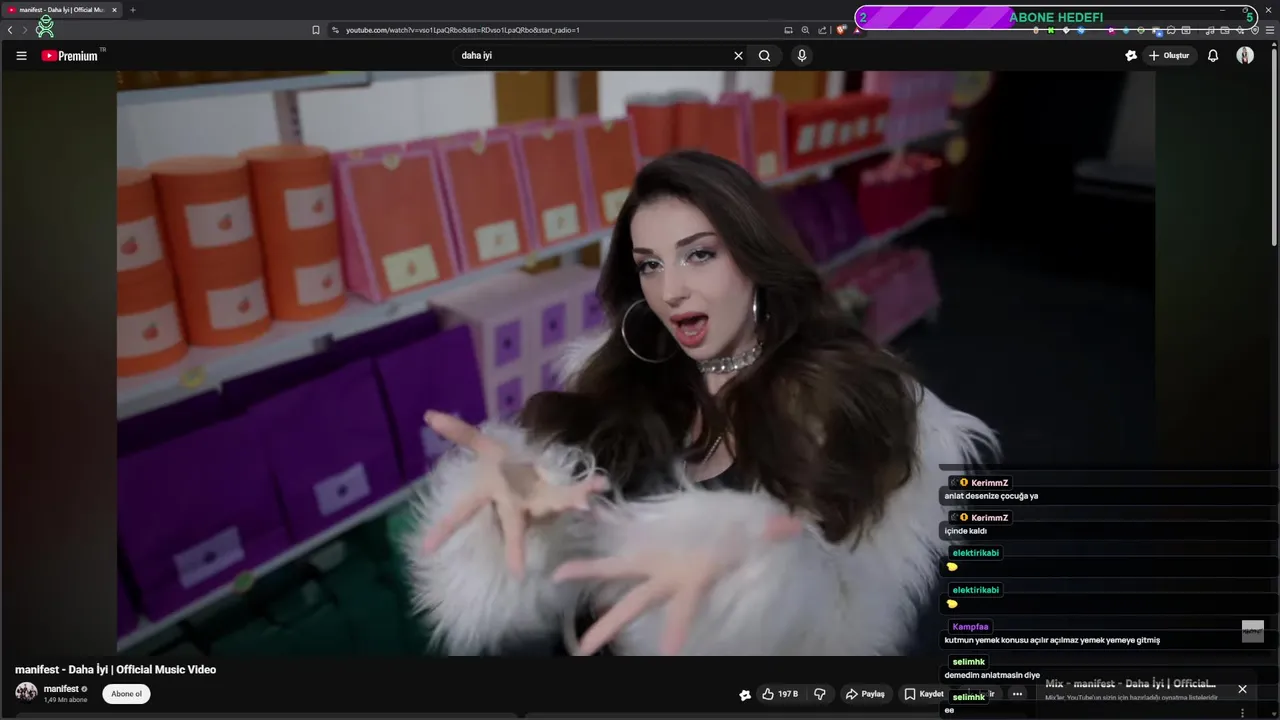Viewport: 1280px width, 720px height.
Task: Click the sparkle icon left of like button
Action: 745,694
